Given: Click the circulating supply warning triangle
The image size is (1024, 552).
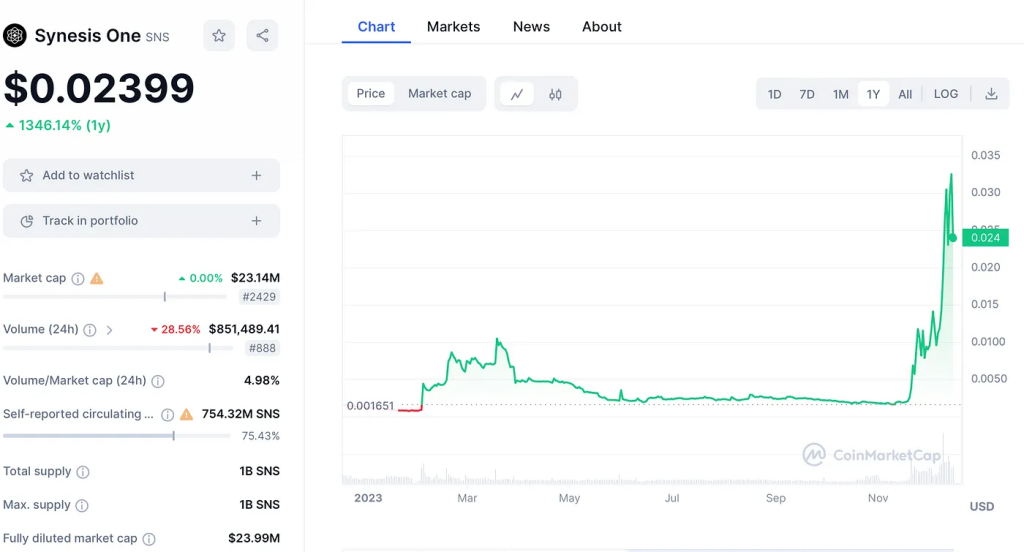Looking at the screenshot, I should point(186,414).
